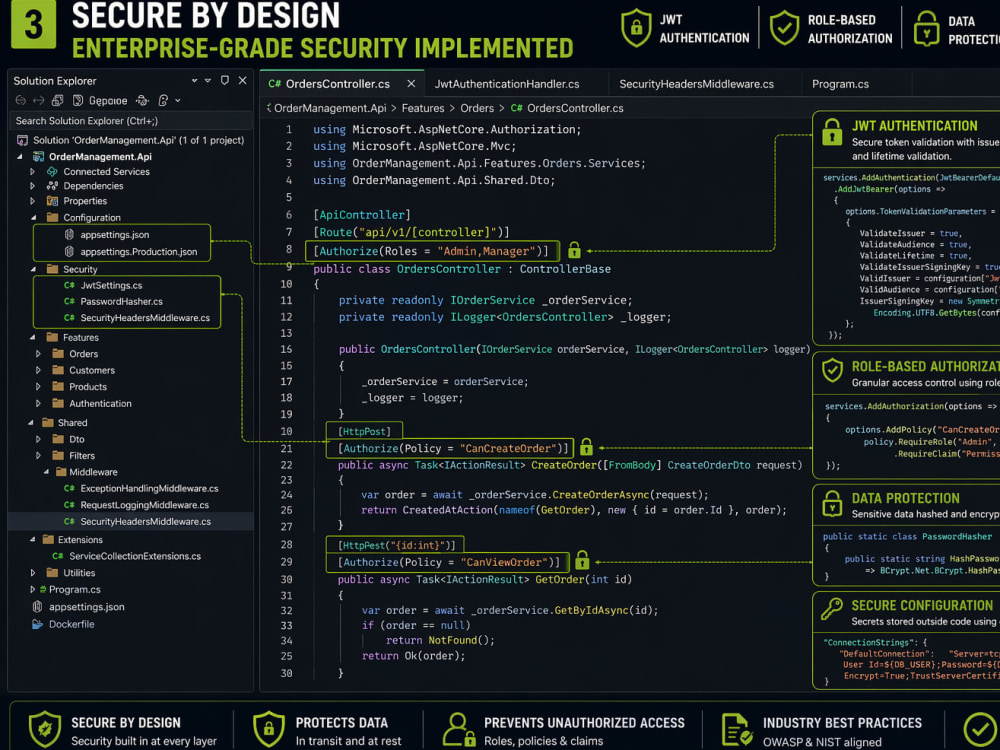1000x750 pixels.
Task: Click the C# icon in the OrdersController.cs breadcrumb
Action: tap(517, 108)
